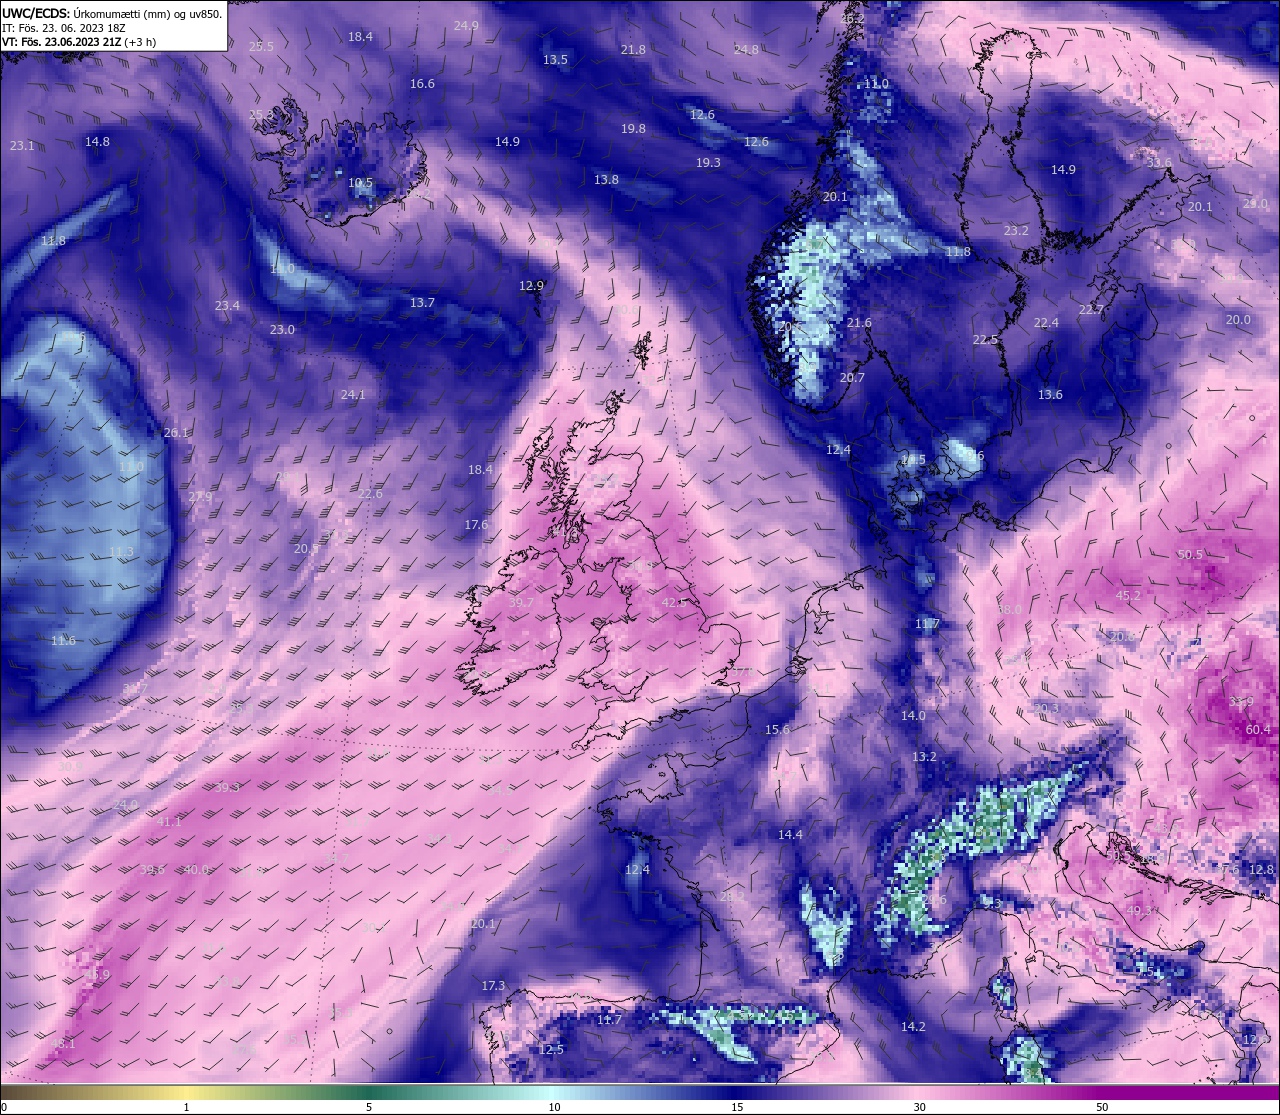Click the 24.8 value on the map
Viewport: 1280px width, 1115px height.
pyautogui.click(x=746, y=50)
